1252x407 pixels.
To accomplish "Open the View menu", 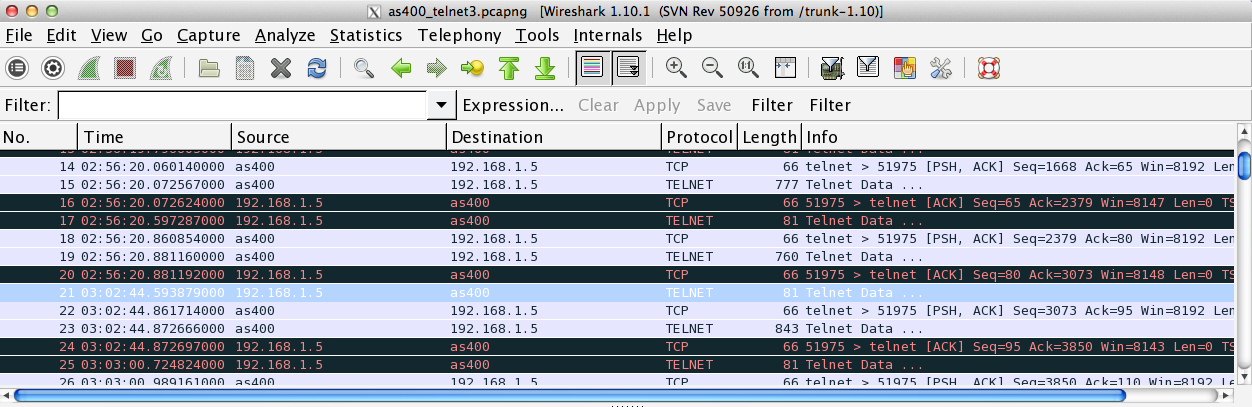I will pyautogui.click(x=109, y=36).
